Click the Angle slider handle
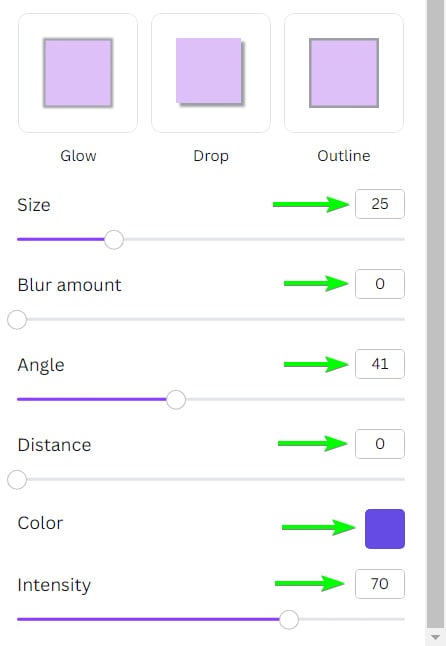The image size is (446, 646). [176, 399]
